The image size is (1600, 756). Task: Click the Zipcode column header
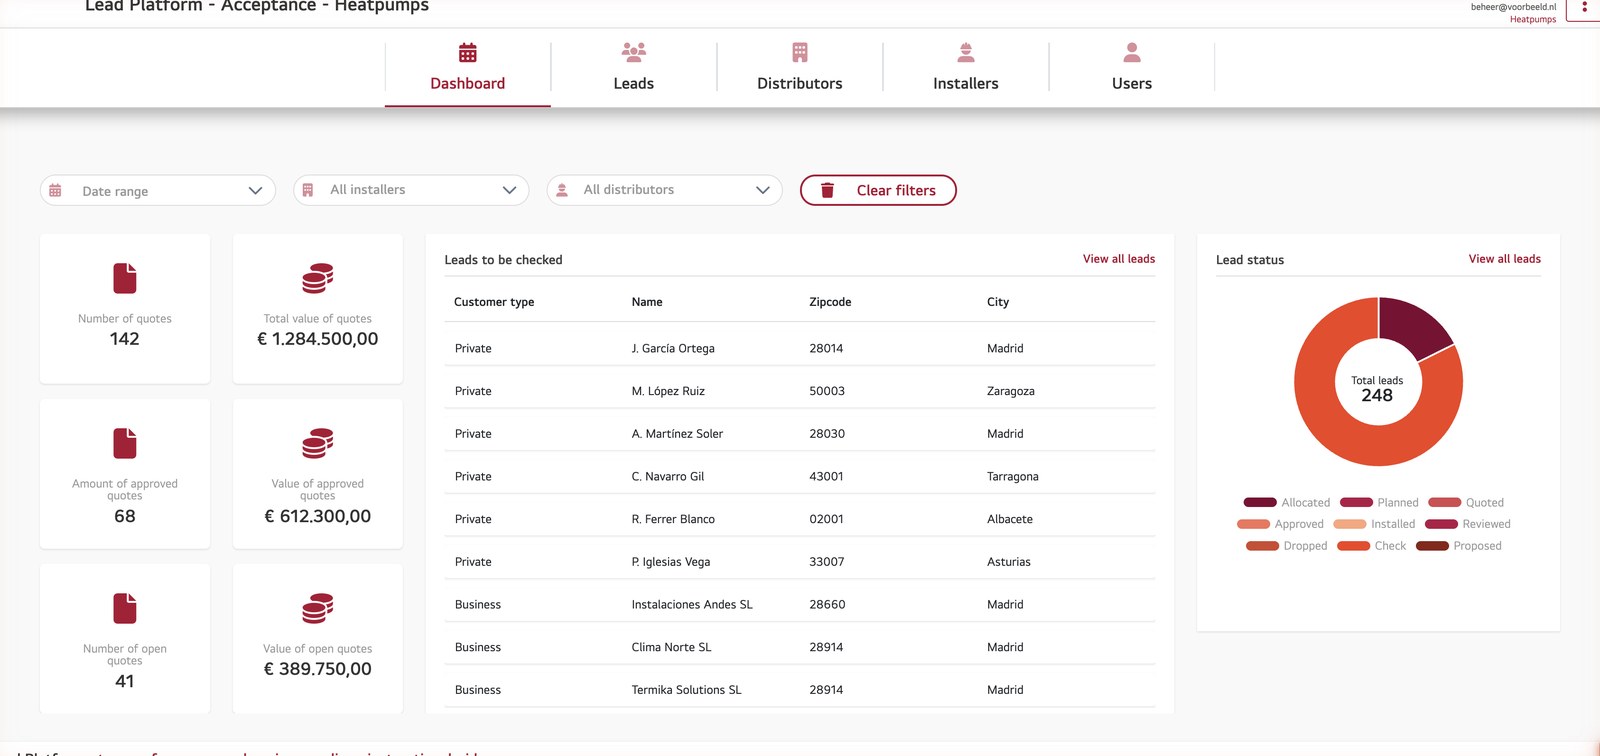pos(830,302)
